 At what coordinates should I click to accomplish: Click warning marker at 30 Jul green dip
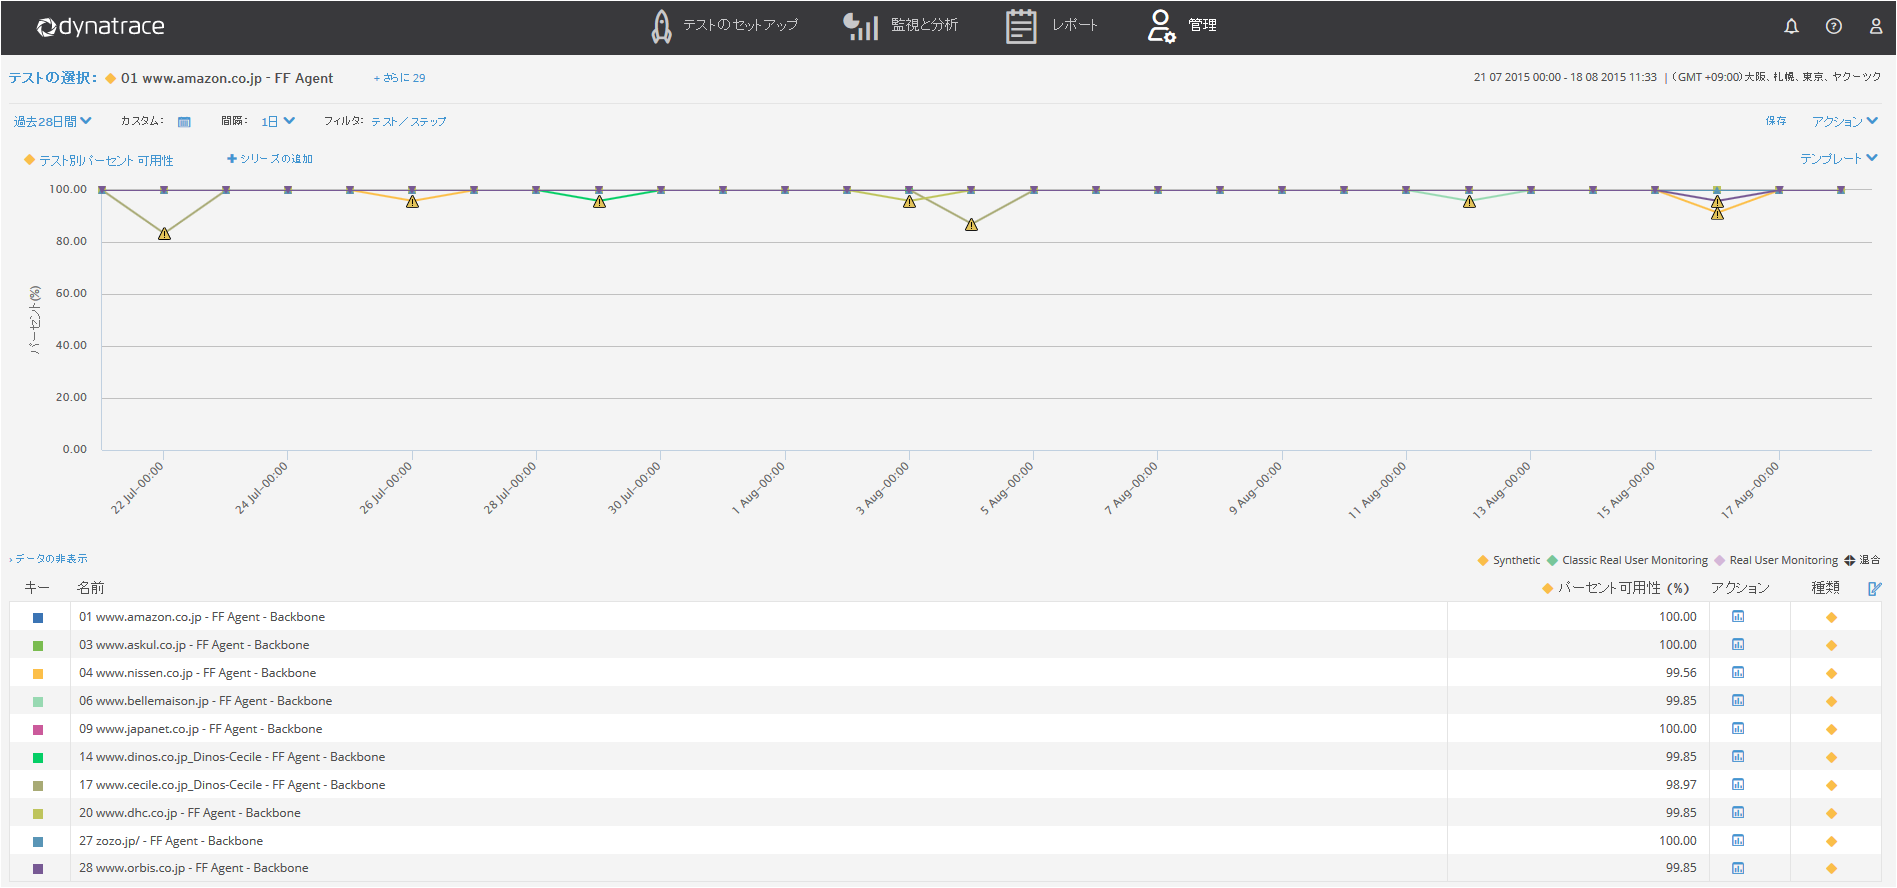(599, 201)
